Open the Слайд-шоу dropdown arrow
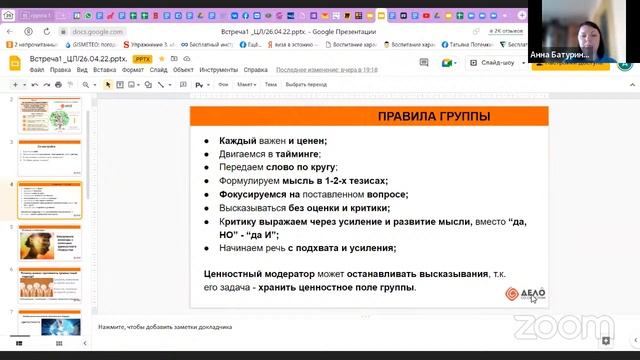This screenshot has width=640, height=360. click(523, 63)
